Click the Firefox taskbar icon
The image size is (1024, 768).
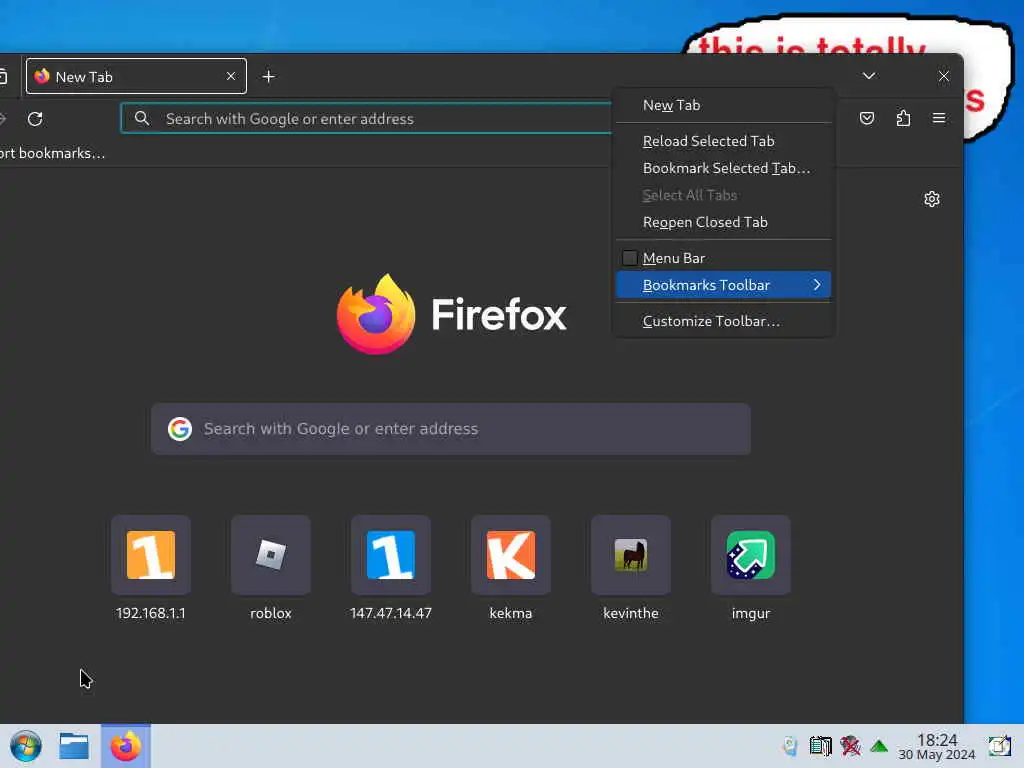click(x=125, y=746)
